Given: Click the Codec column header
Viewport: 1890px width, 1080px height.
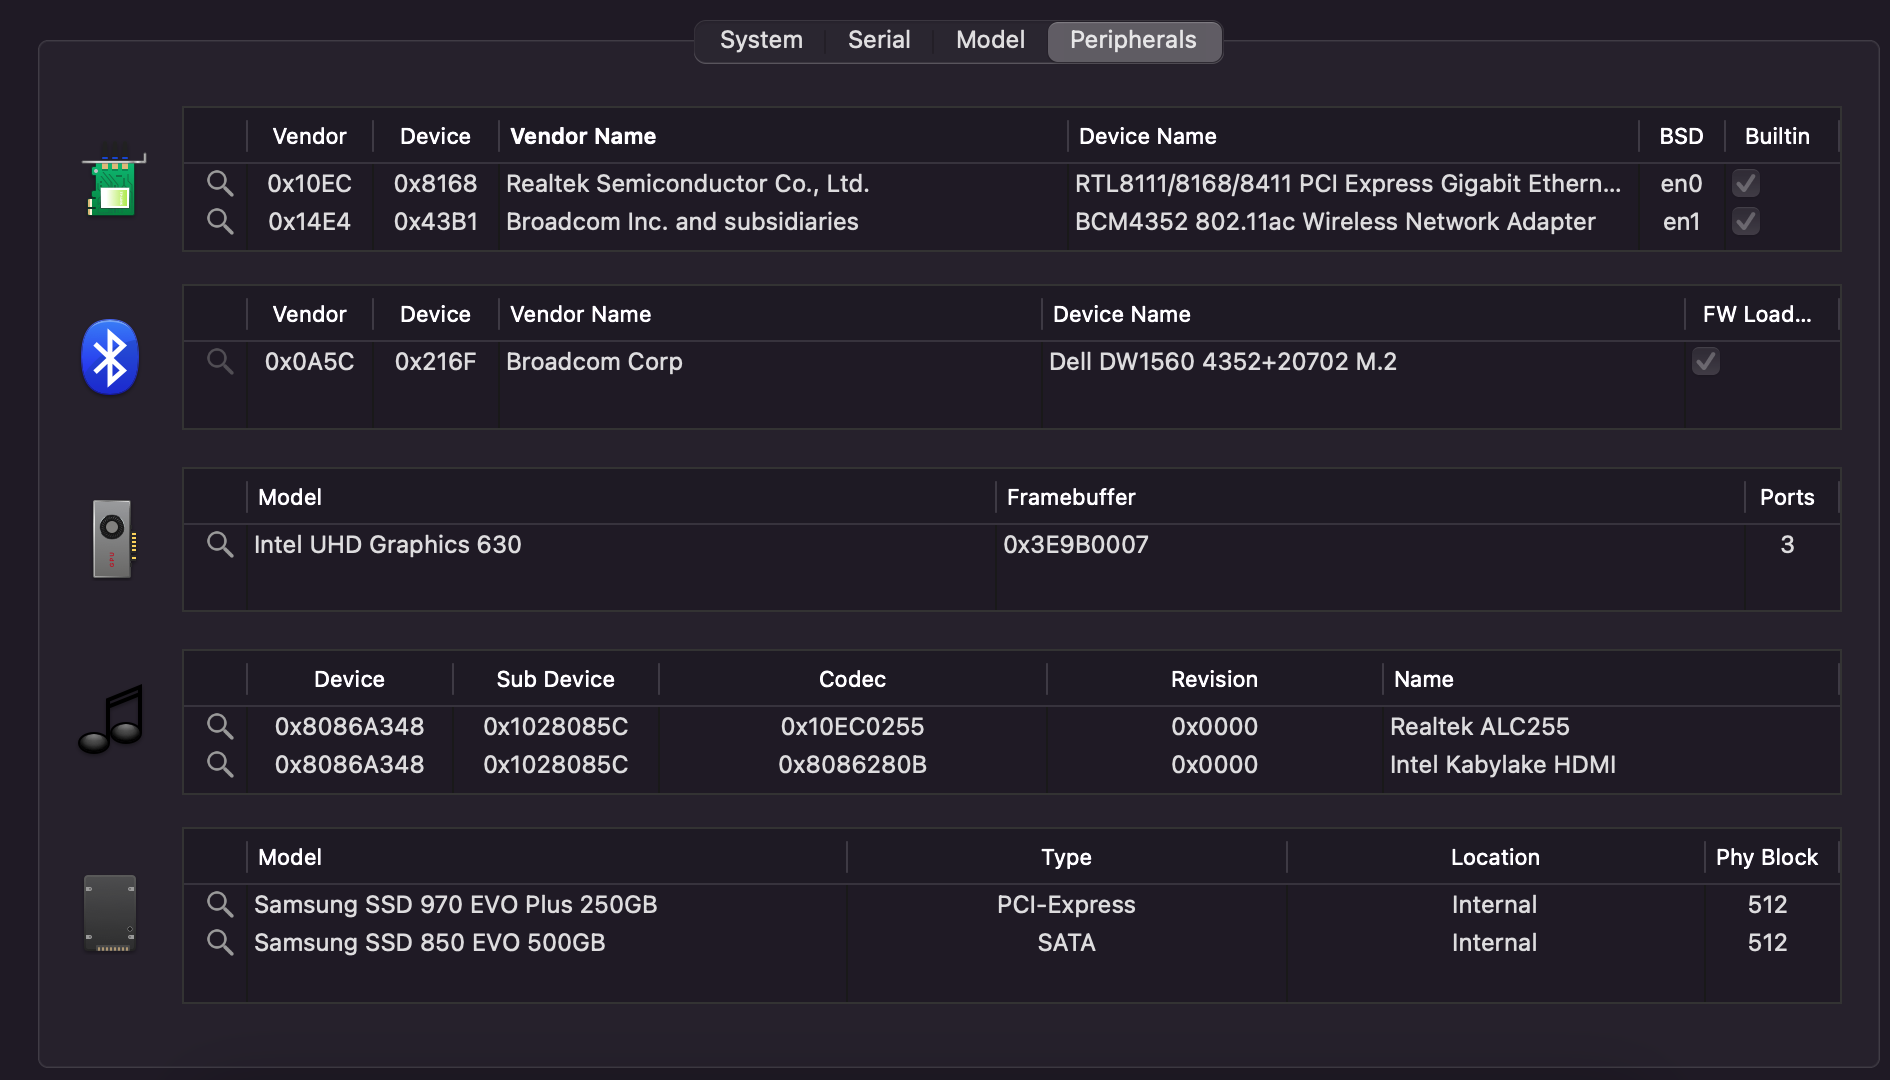Looking at the screenshot, I should coord(852,679).
